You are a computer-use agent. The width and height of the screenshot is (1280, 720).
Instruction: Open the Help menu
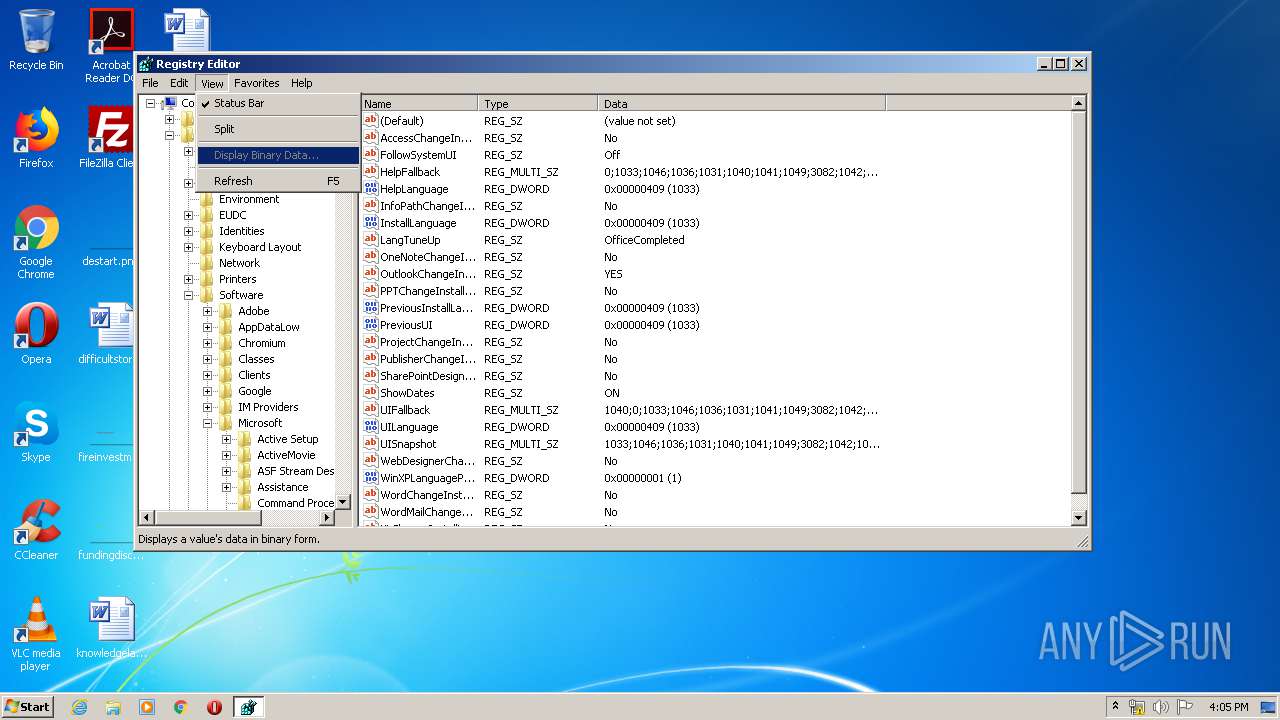coord(302,83)
